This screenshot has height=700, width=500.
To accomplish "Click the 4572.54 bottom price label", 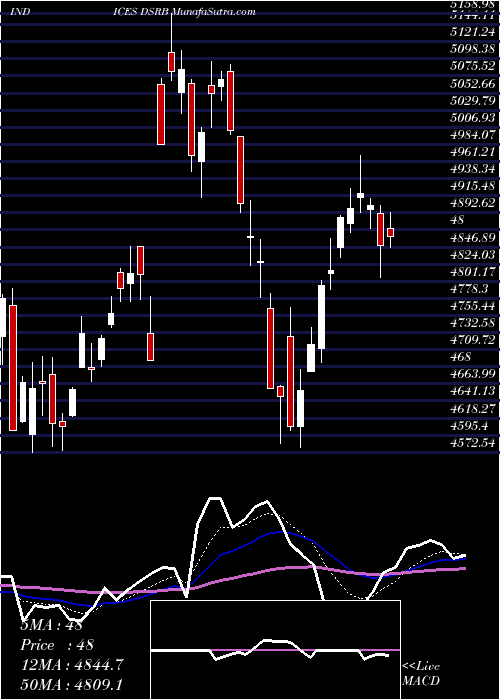I will tap(472, 442).
